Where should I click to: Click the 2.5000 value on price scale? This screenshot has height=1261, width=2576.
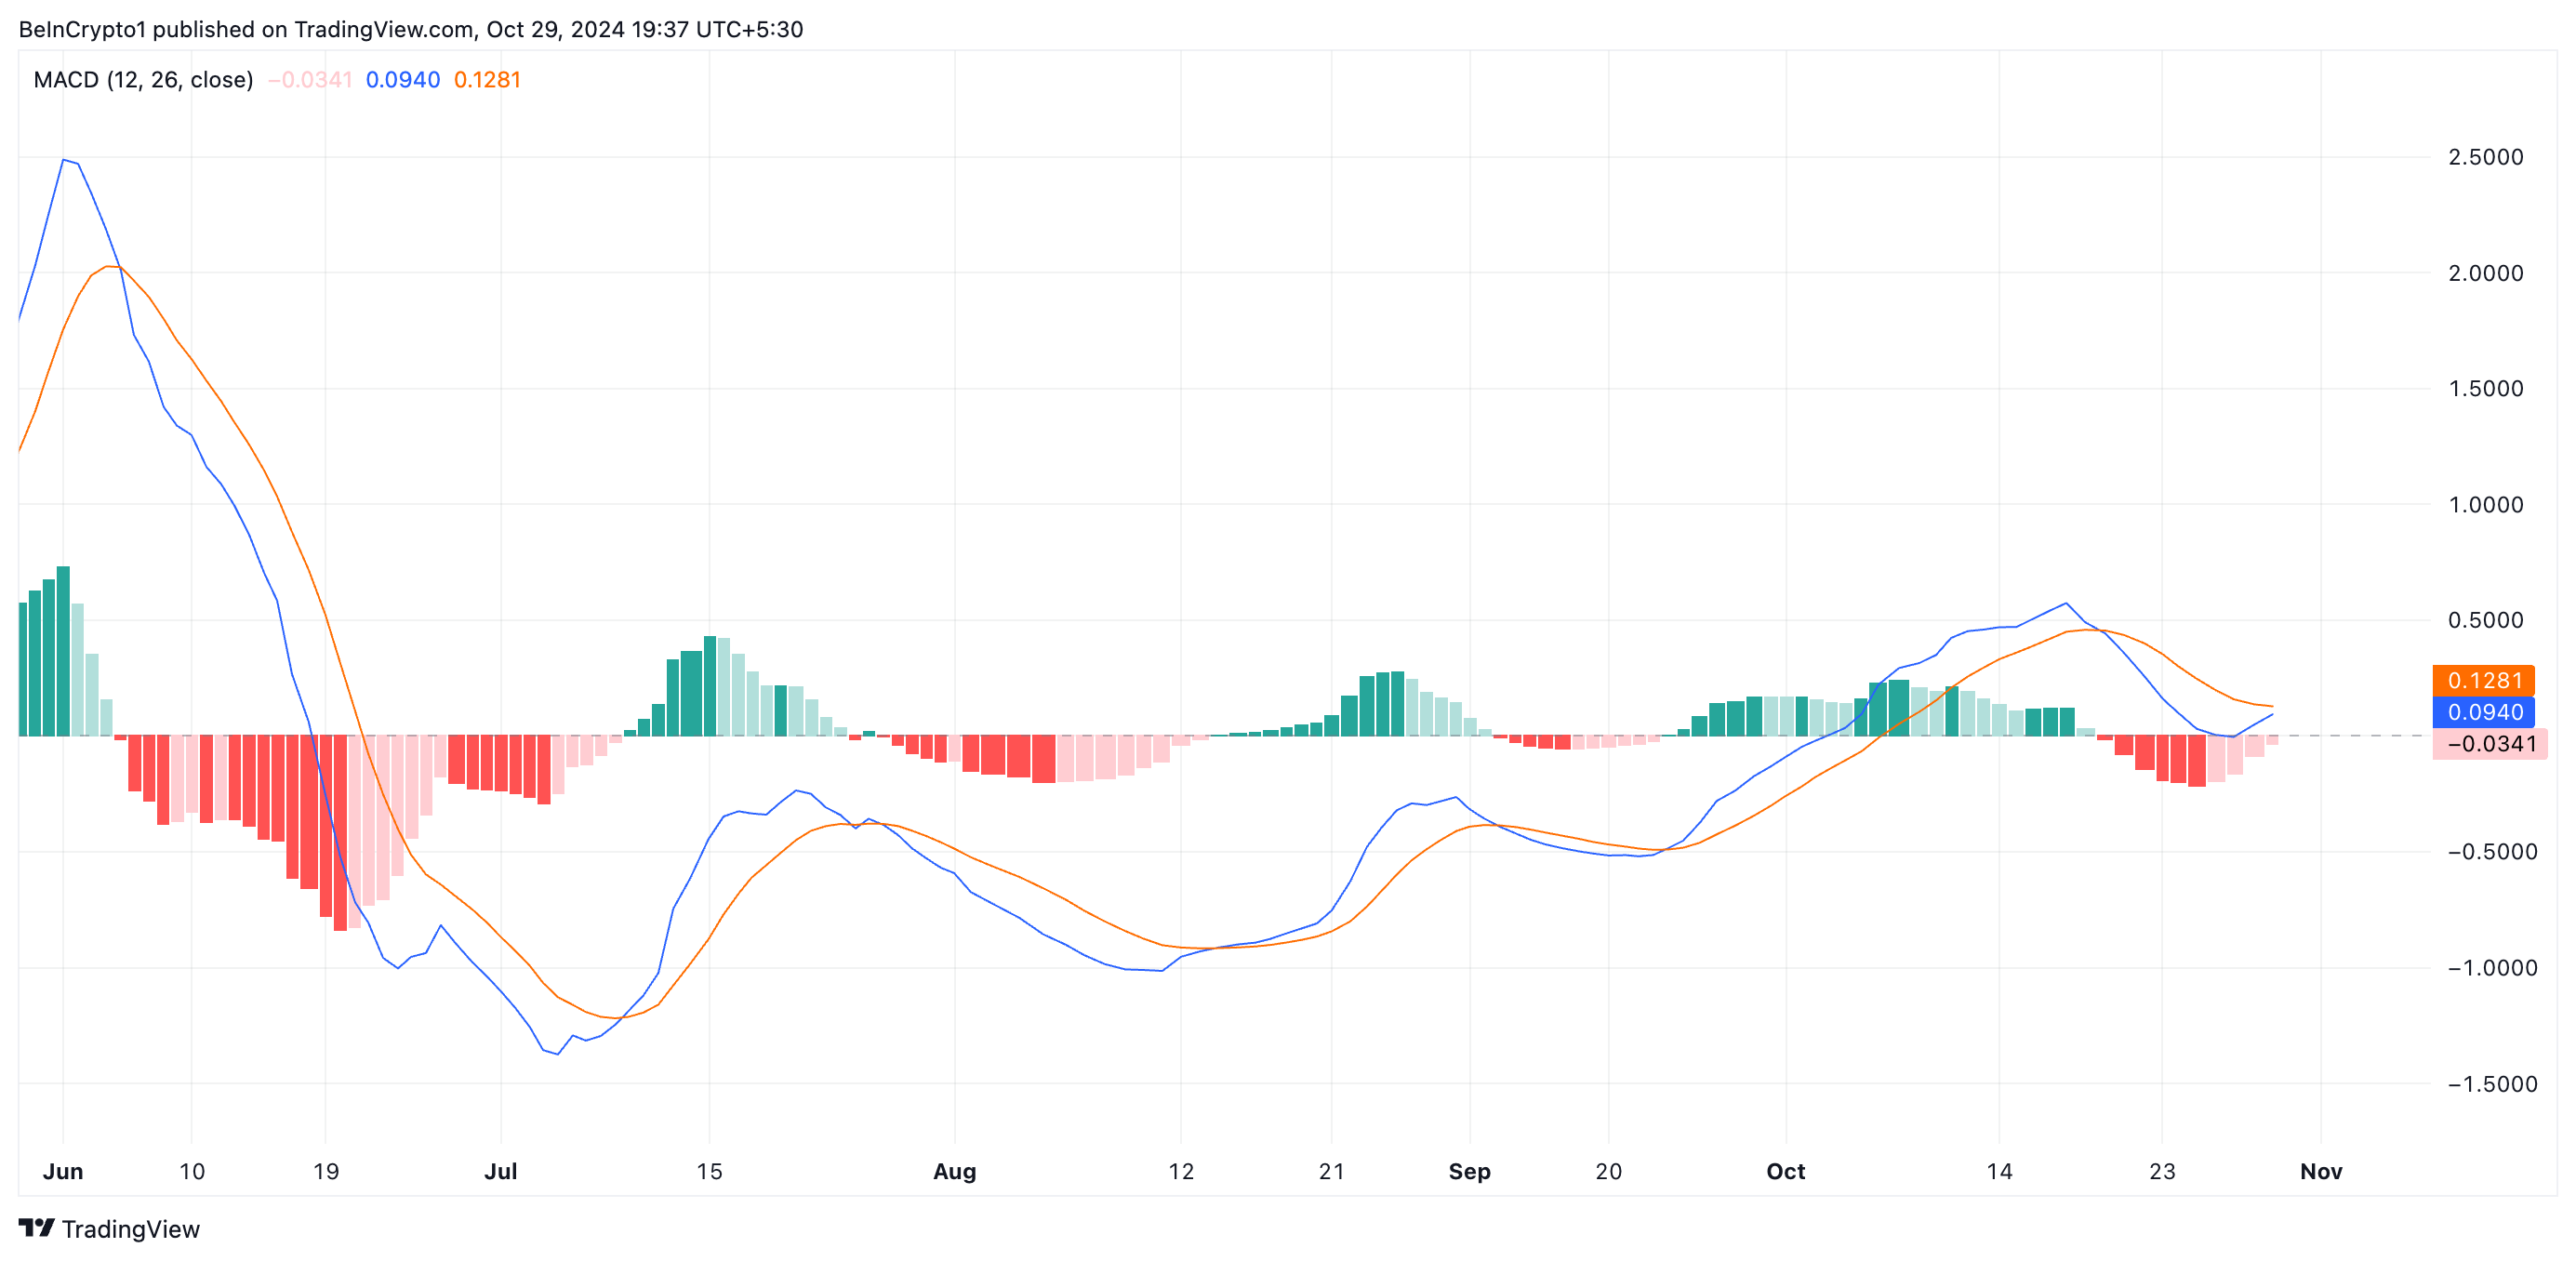(x=2485, y=157)
